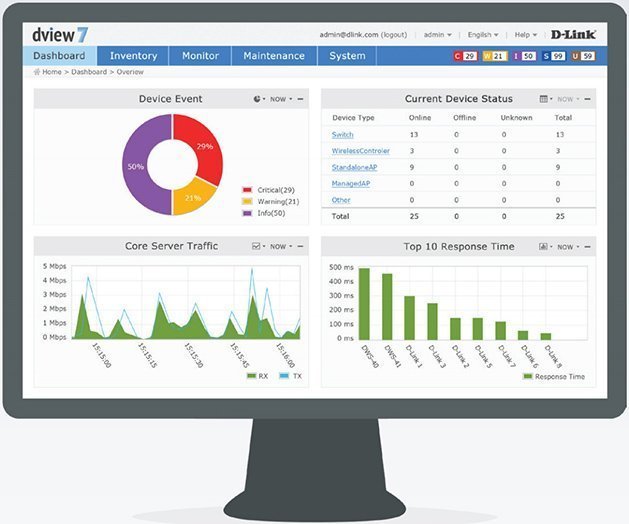Open Top 10 Response Time chart type selector
The image size is (629, 524).
pos(546,246)
